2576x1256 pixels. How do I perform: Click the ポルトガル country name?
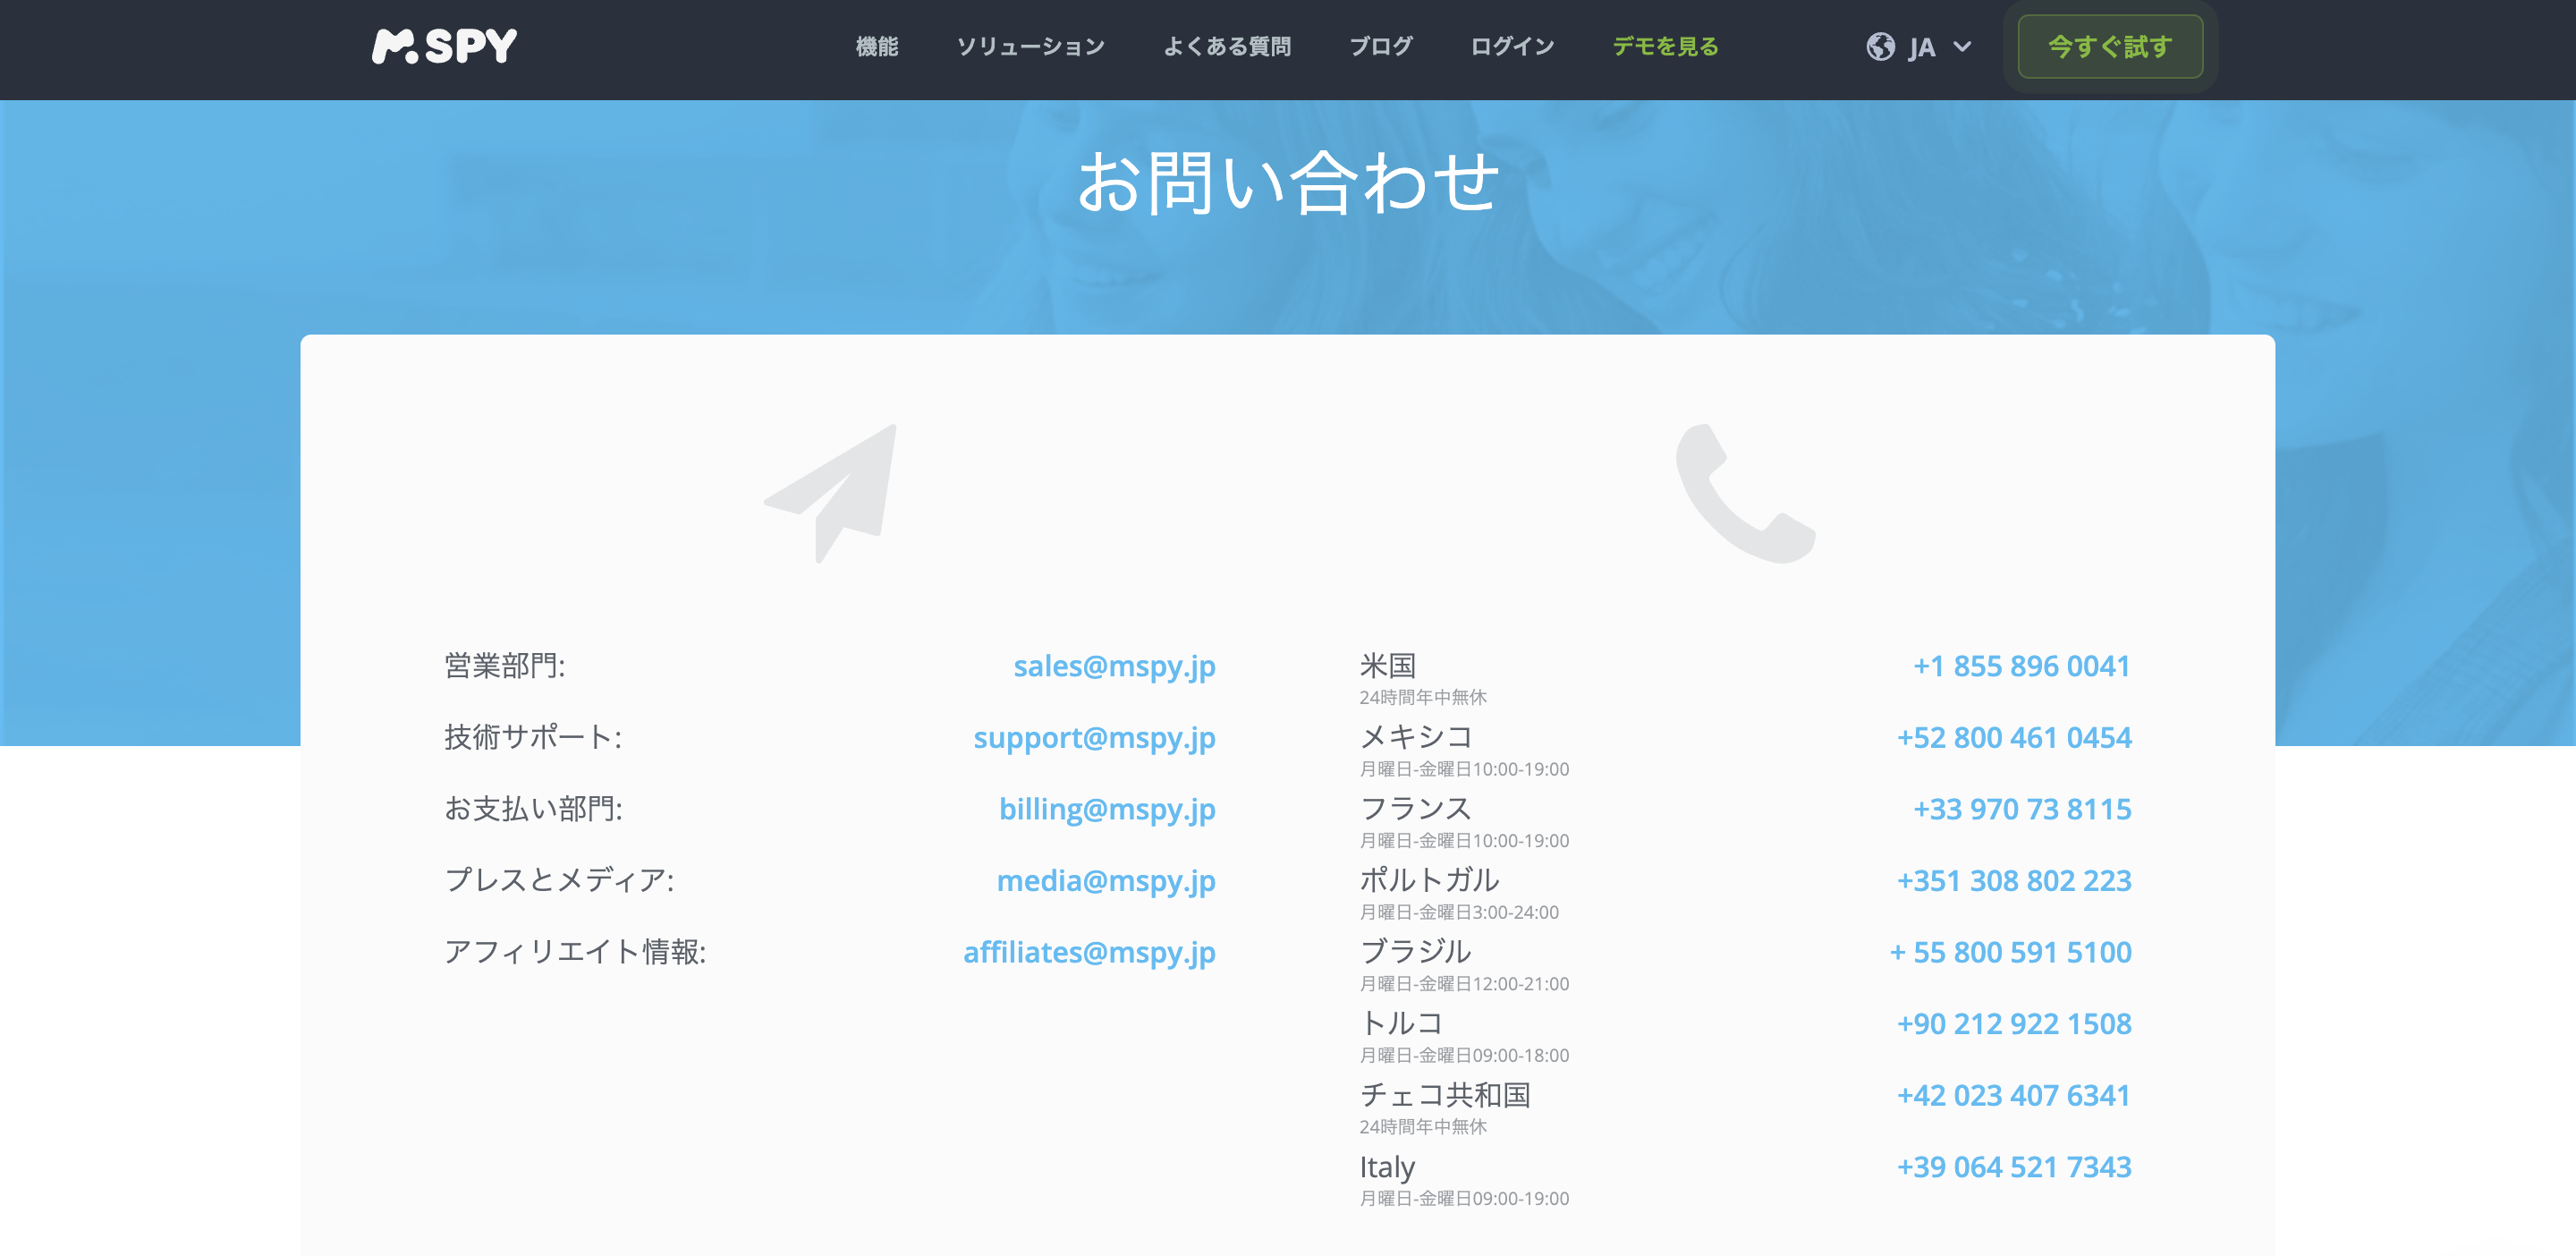[x=1429, y=881]
